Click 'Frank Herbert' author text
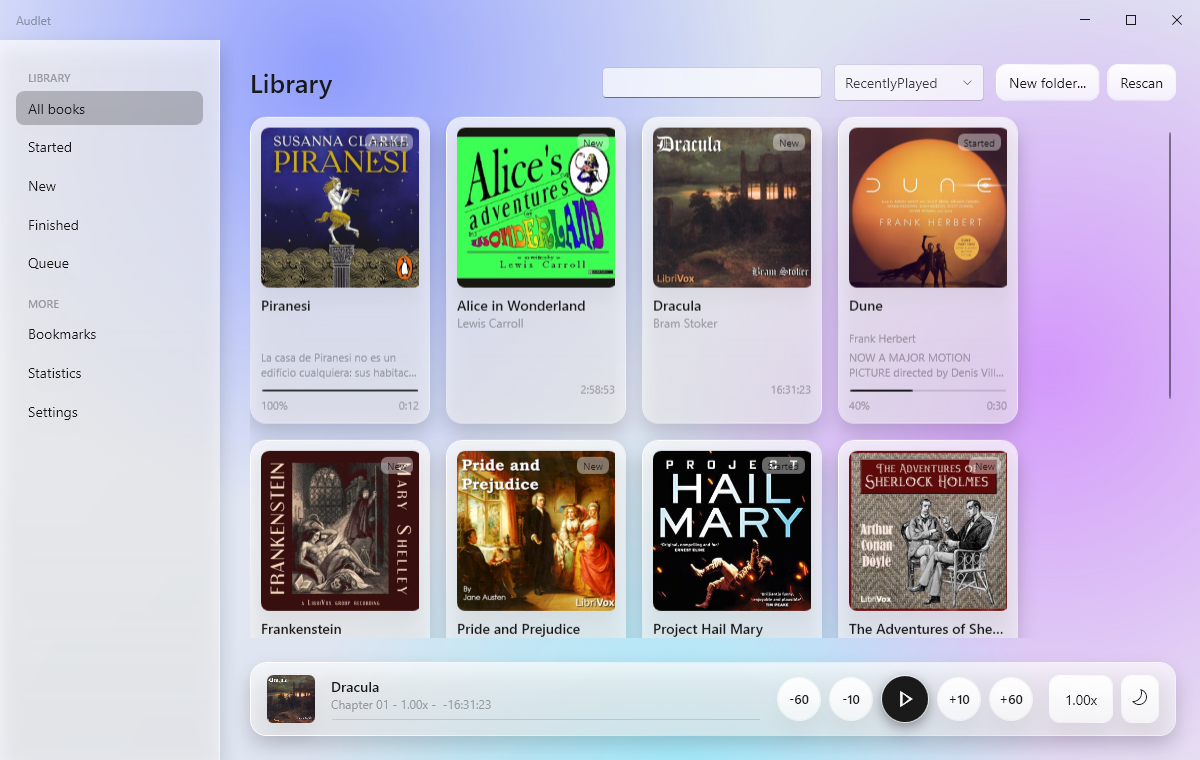The image size is (1200, 760). pyautogui.click(x=882, y=339)
